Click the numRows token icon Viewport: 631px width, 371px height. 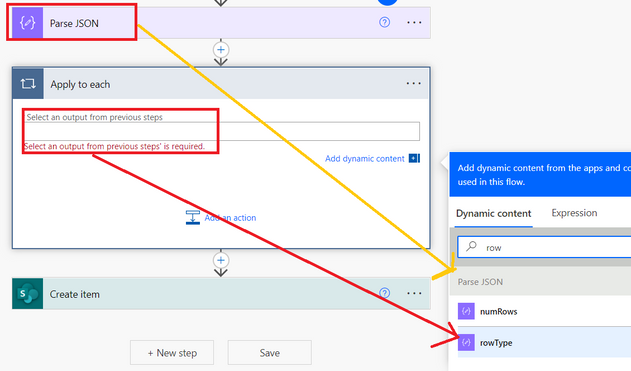point(466,311)
